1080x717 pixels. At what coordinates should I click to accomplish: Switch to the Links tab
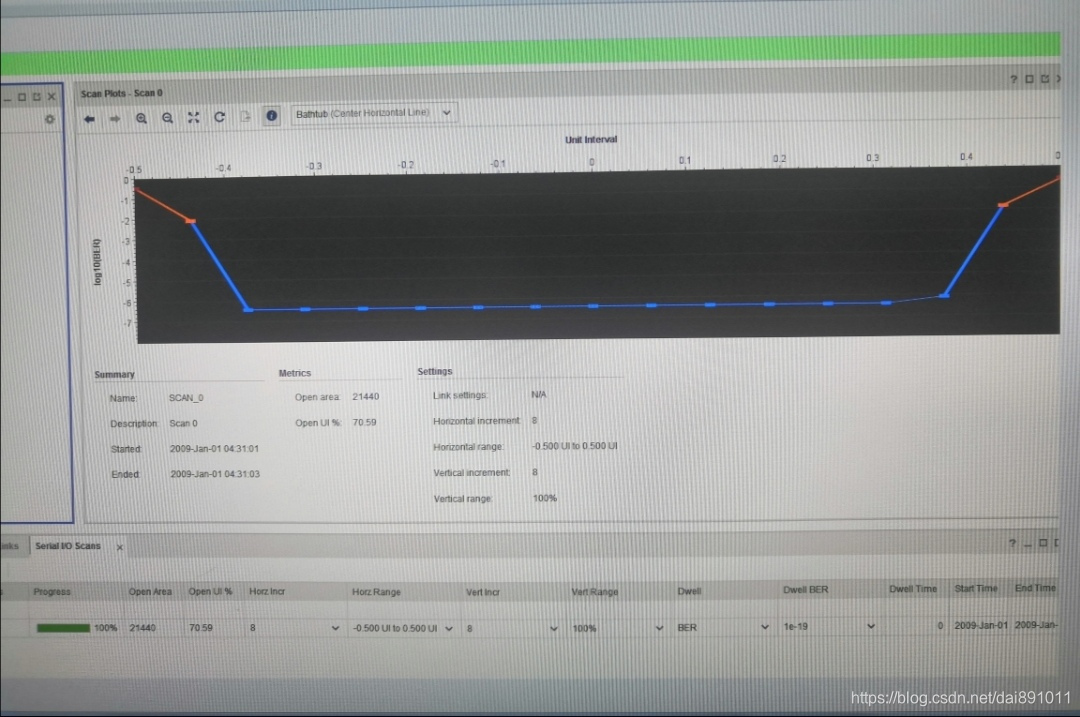(x=10, y=546)
